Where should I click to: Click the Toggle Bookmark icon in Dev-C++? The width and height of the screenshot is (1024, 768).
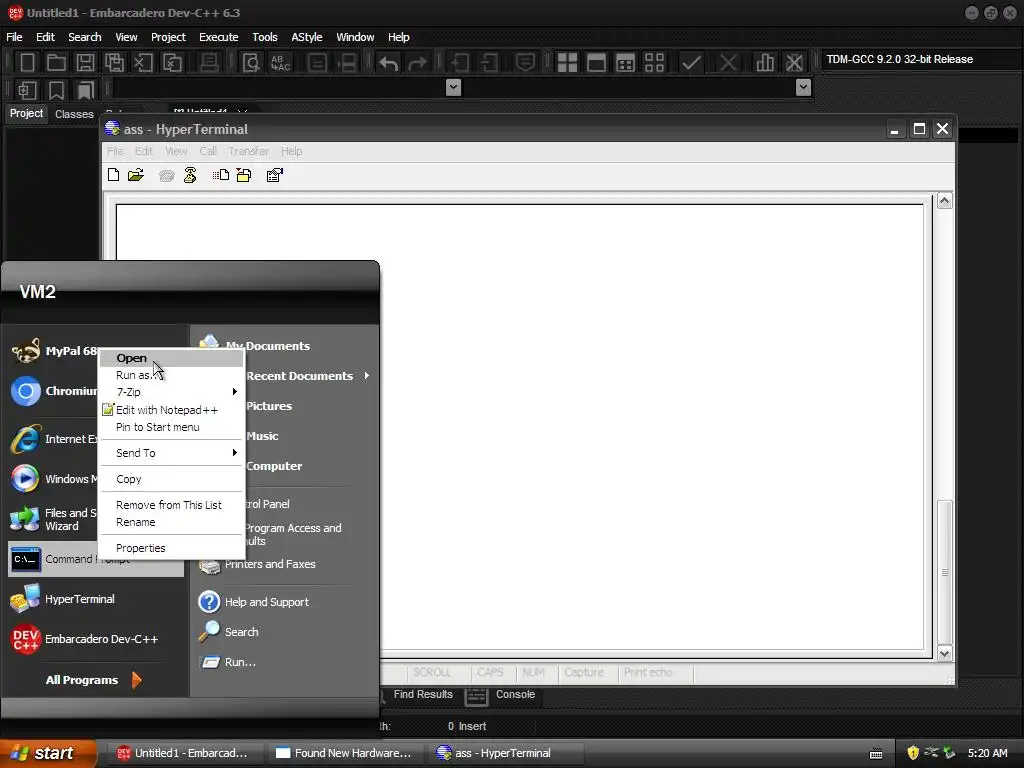point(57,90)
